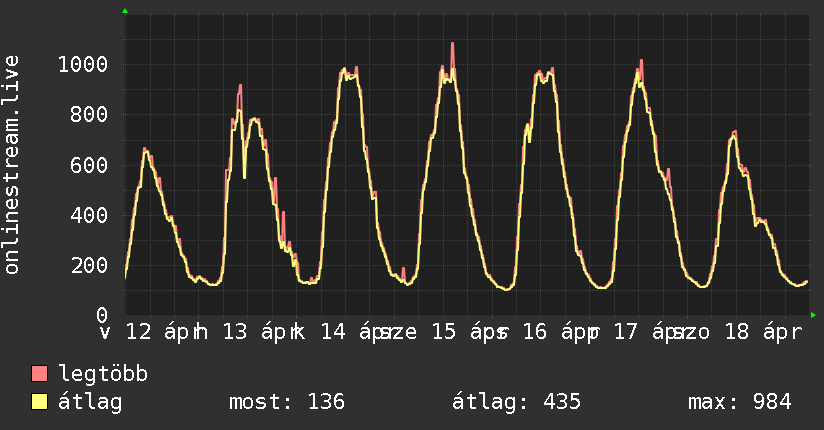Select the 16 ápr date label
This screenshot has width=824, height=430.
[x=555, y=332]
